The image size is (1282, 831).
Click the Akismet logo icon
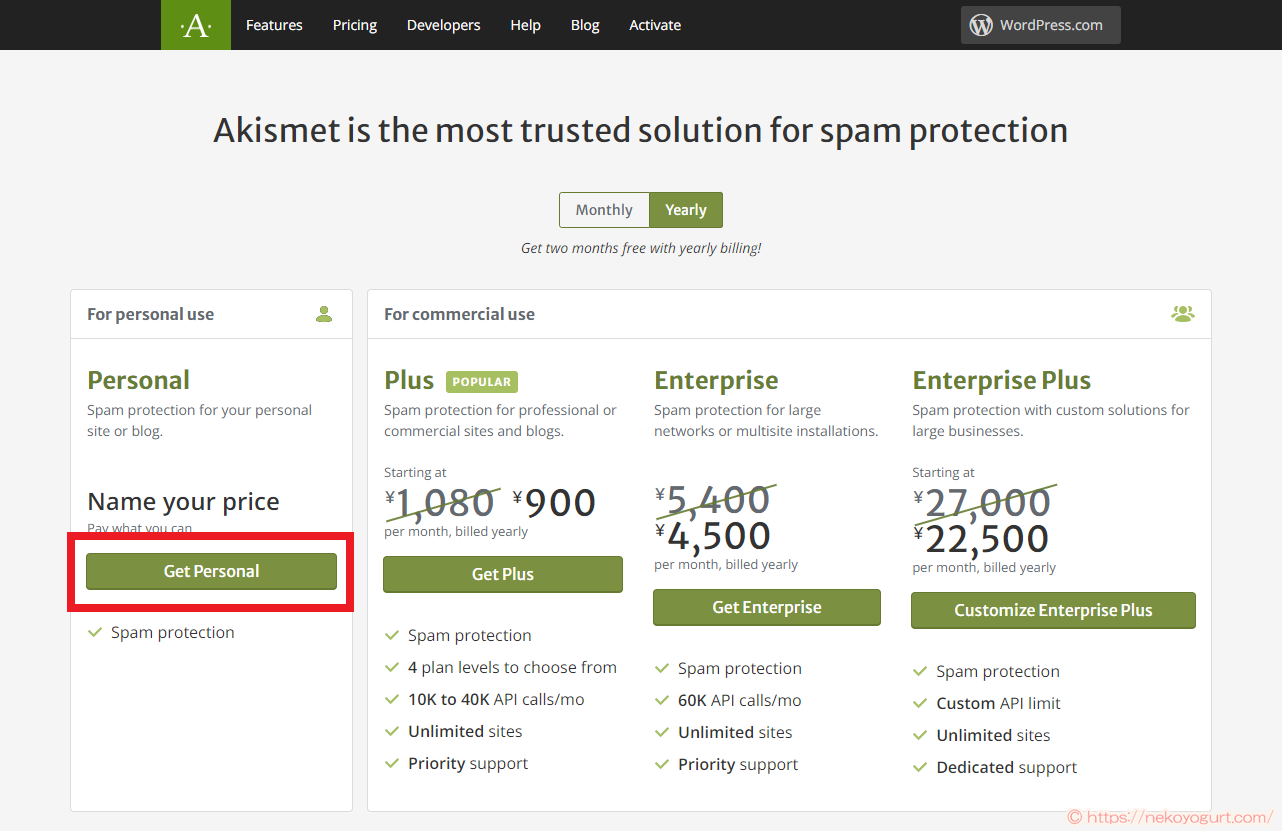(195, 24)
